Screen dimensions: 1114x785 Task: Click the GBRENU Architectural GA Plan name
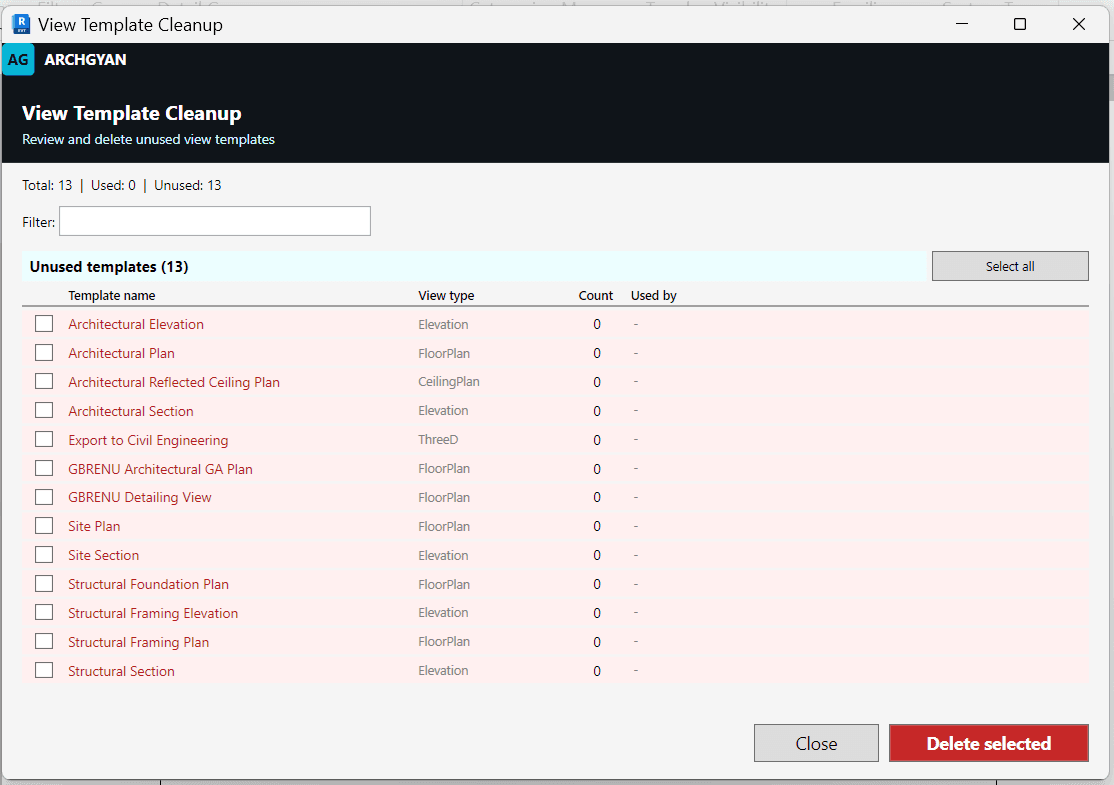161,469
